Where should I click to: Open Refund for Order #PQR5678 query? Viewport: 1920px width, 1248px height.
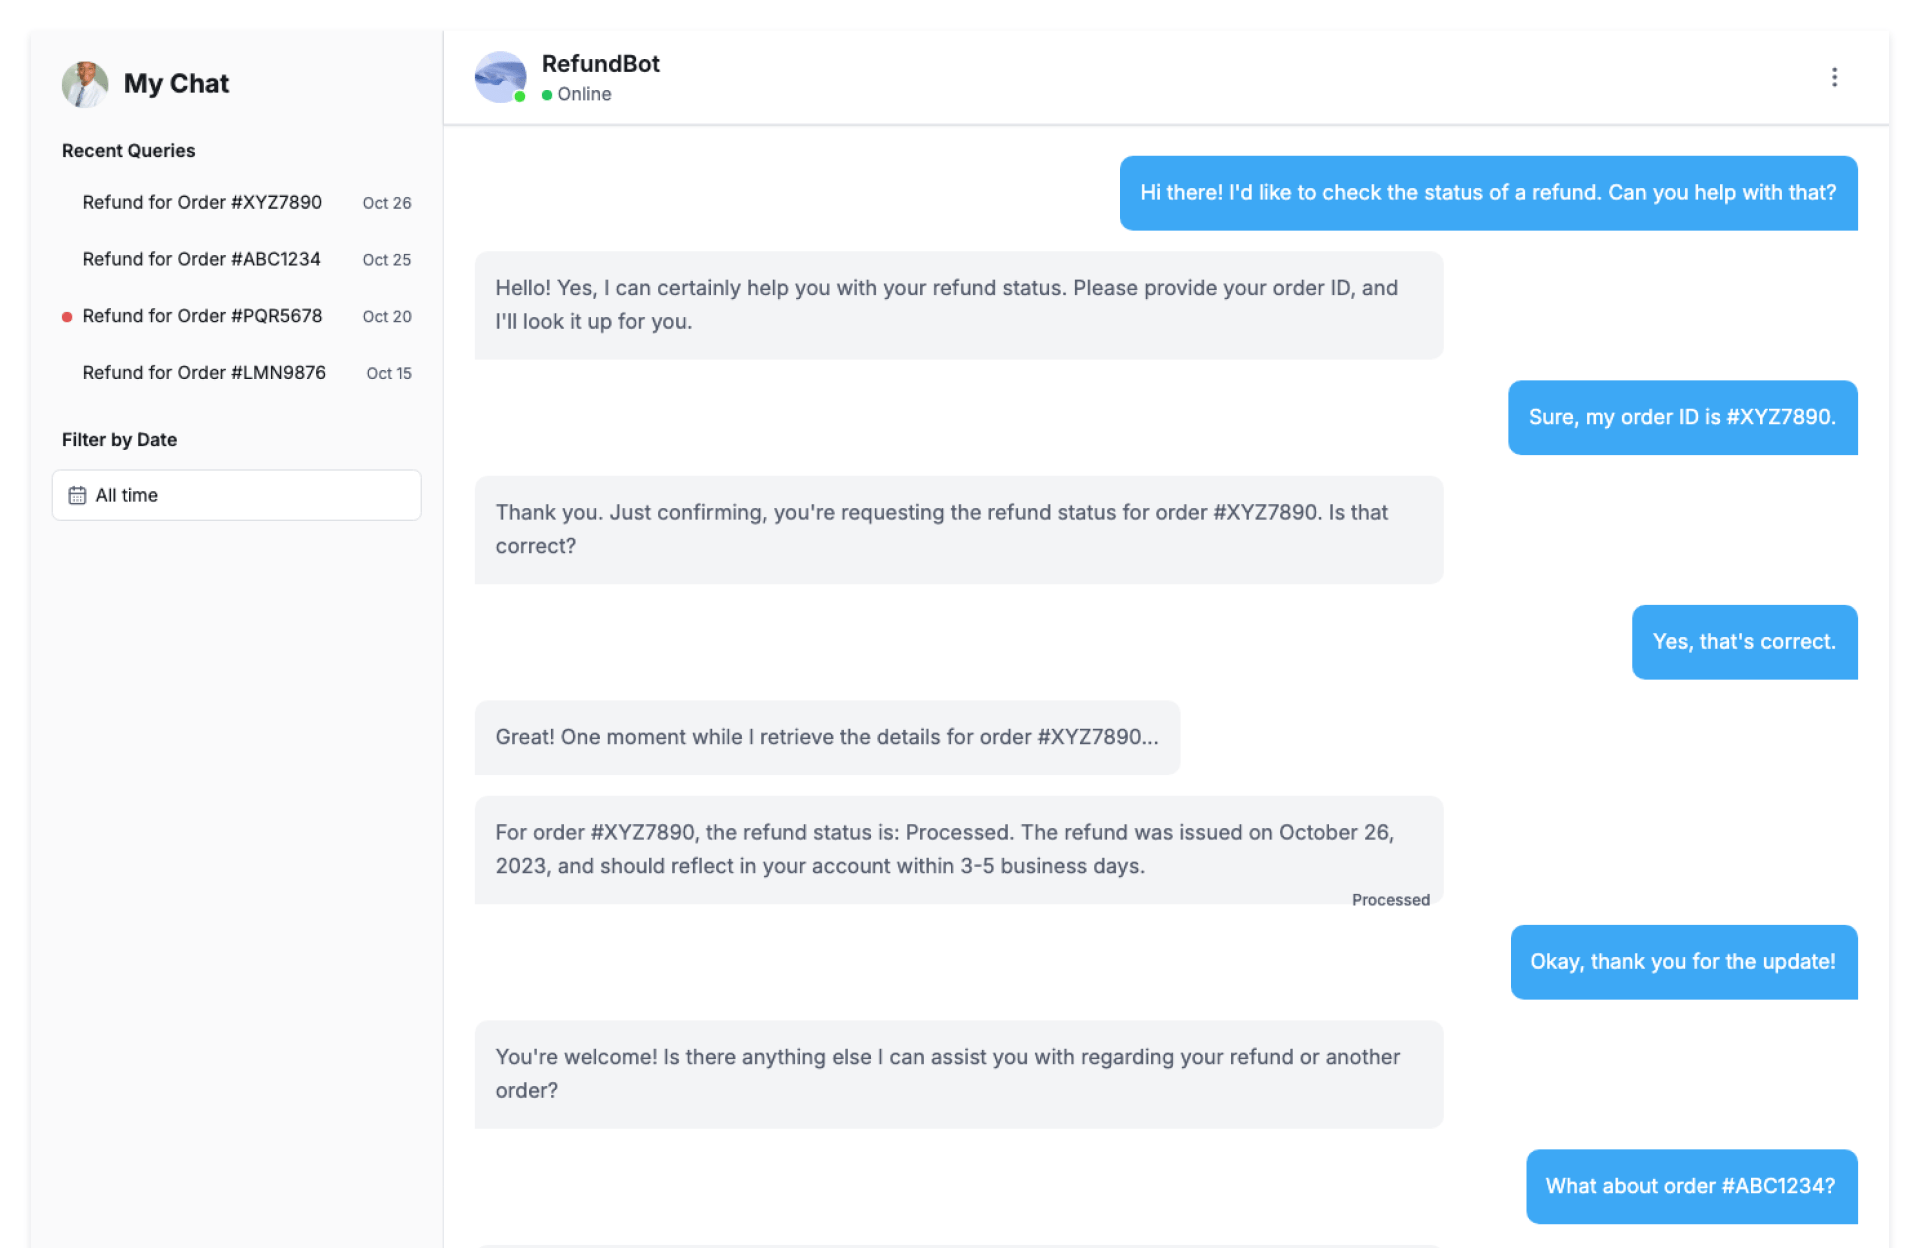click(x=202, y=317)
